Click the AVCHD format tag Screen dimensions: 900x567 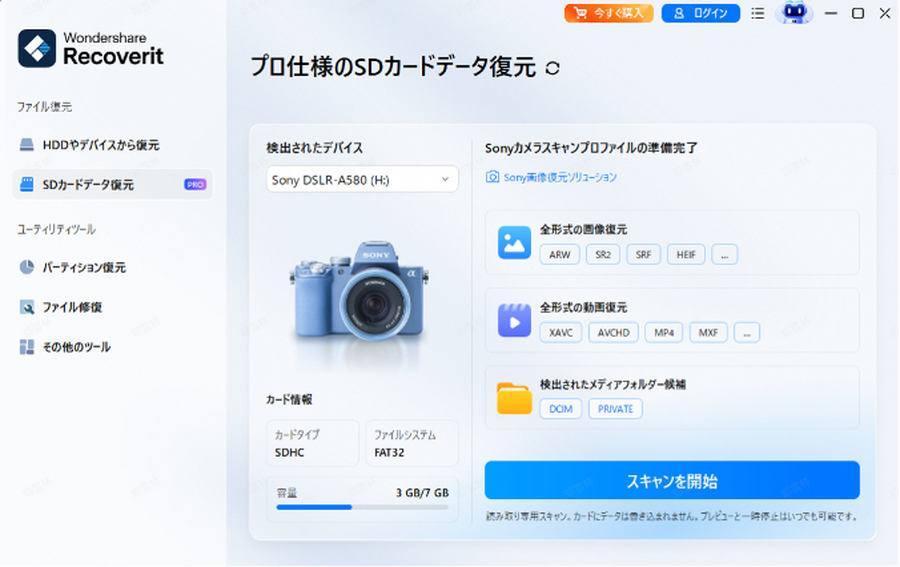[614, 332]
